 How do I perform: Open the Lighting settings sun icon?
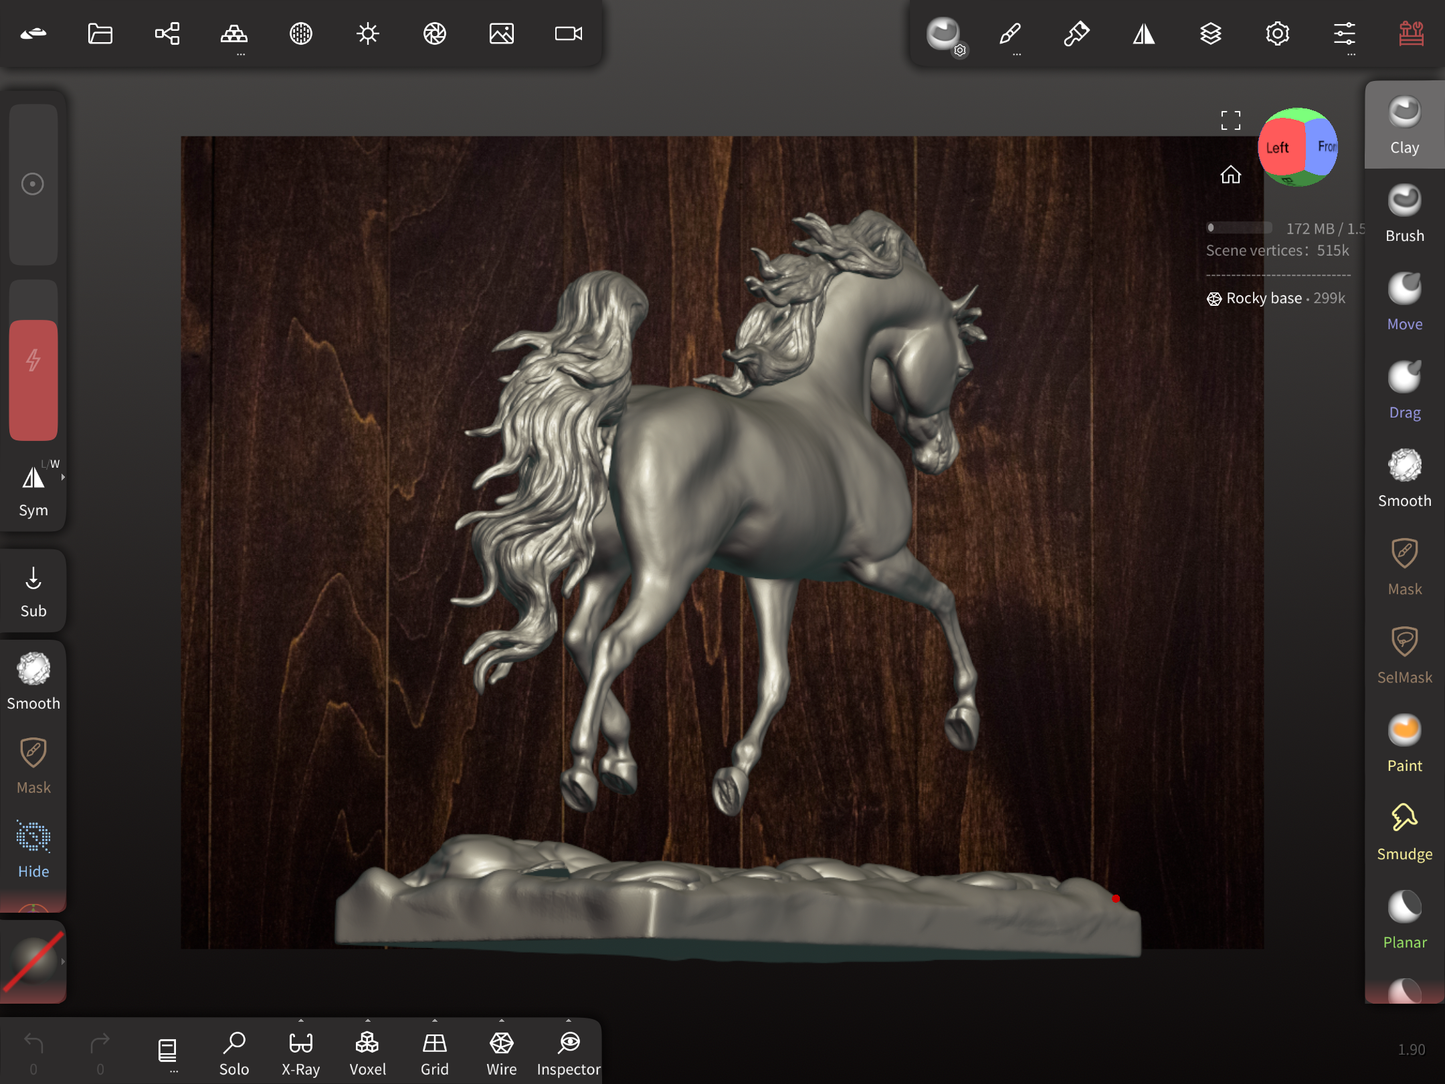368,34
